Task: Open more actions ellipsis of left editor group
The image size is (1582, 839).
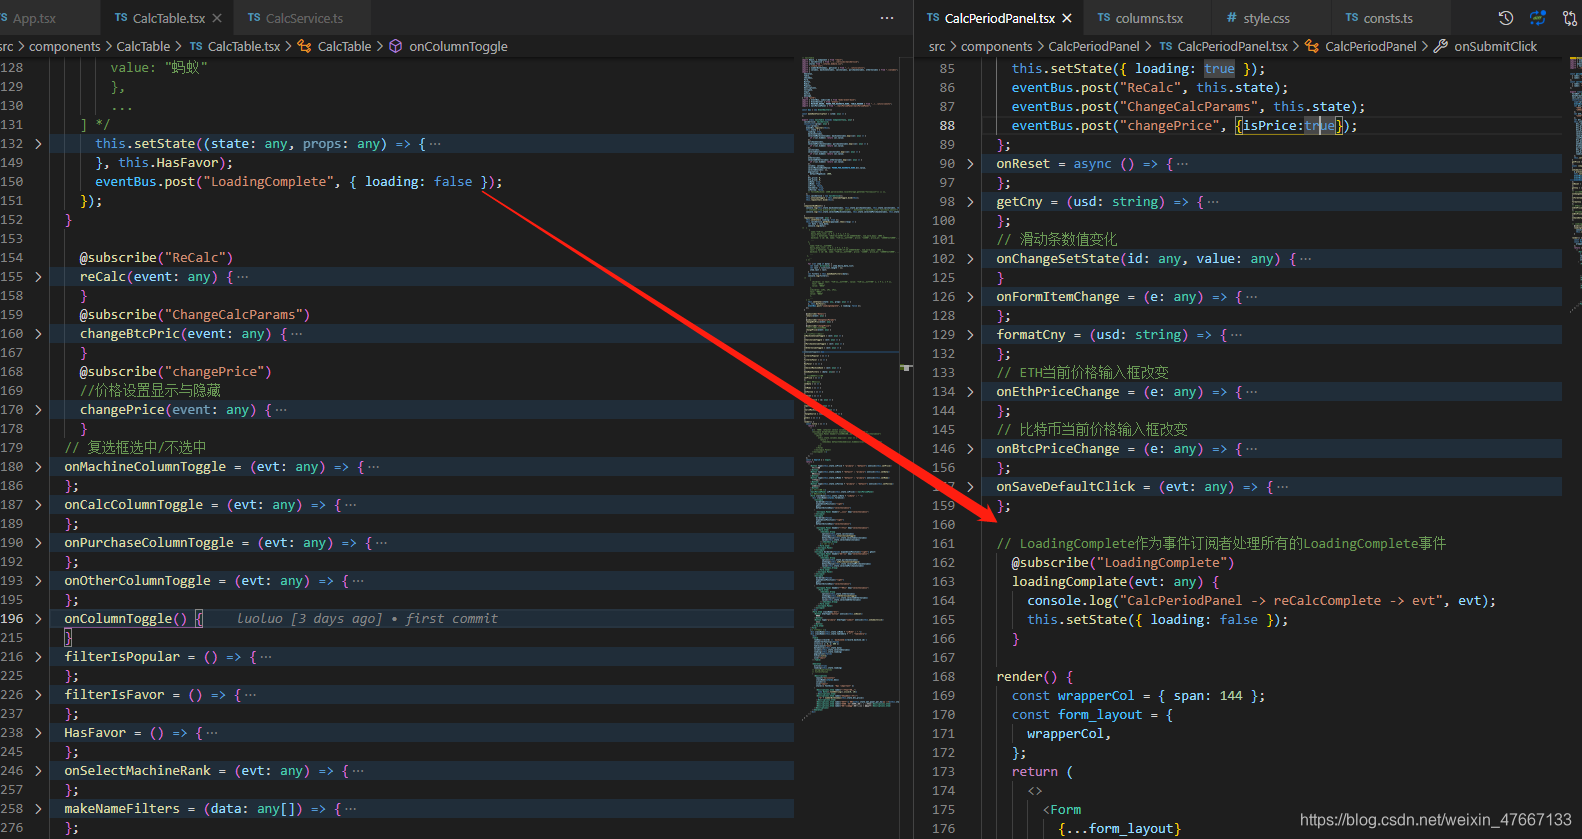Action: [x=887, y=18]
